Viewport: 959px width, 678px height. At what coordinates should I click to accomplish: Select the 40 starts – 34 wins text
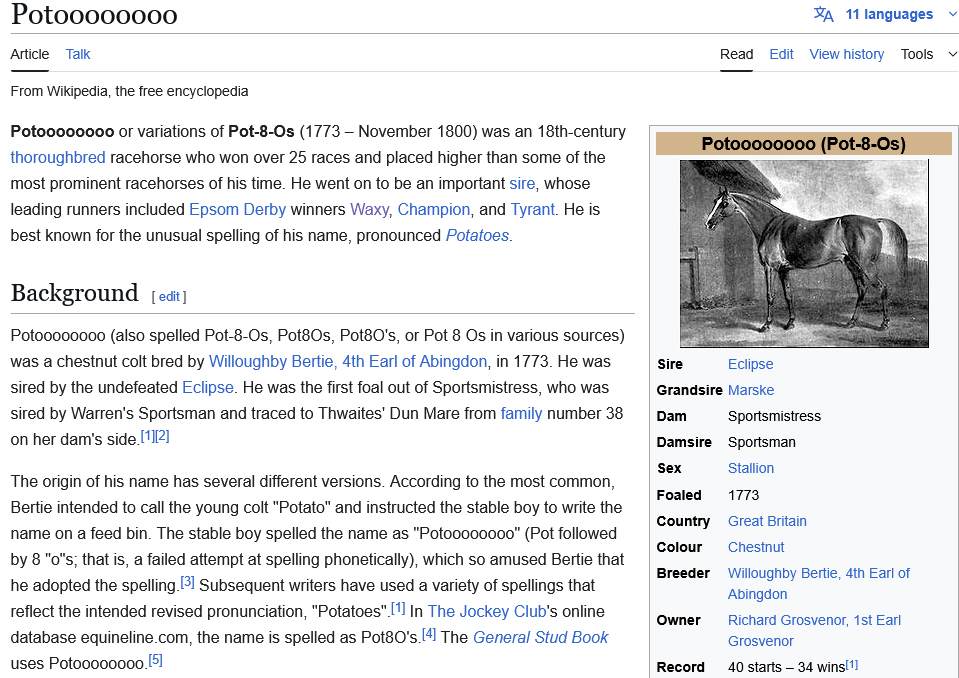click(786, 667)
